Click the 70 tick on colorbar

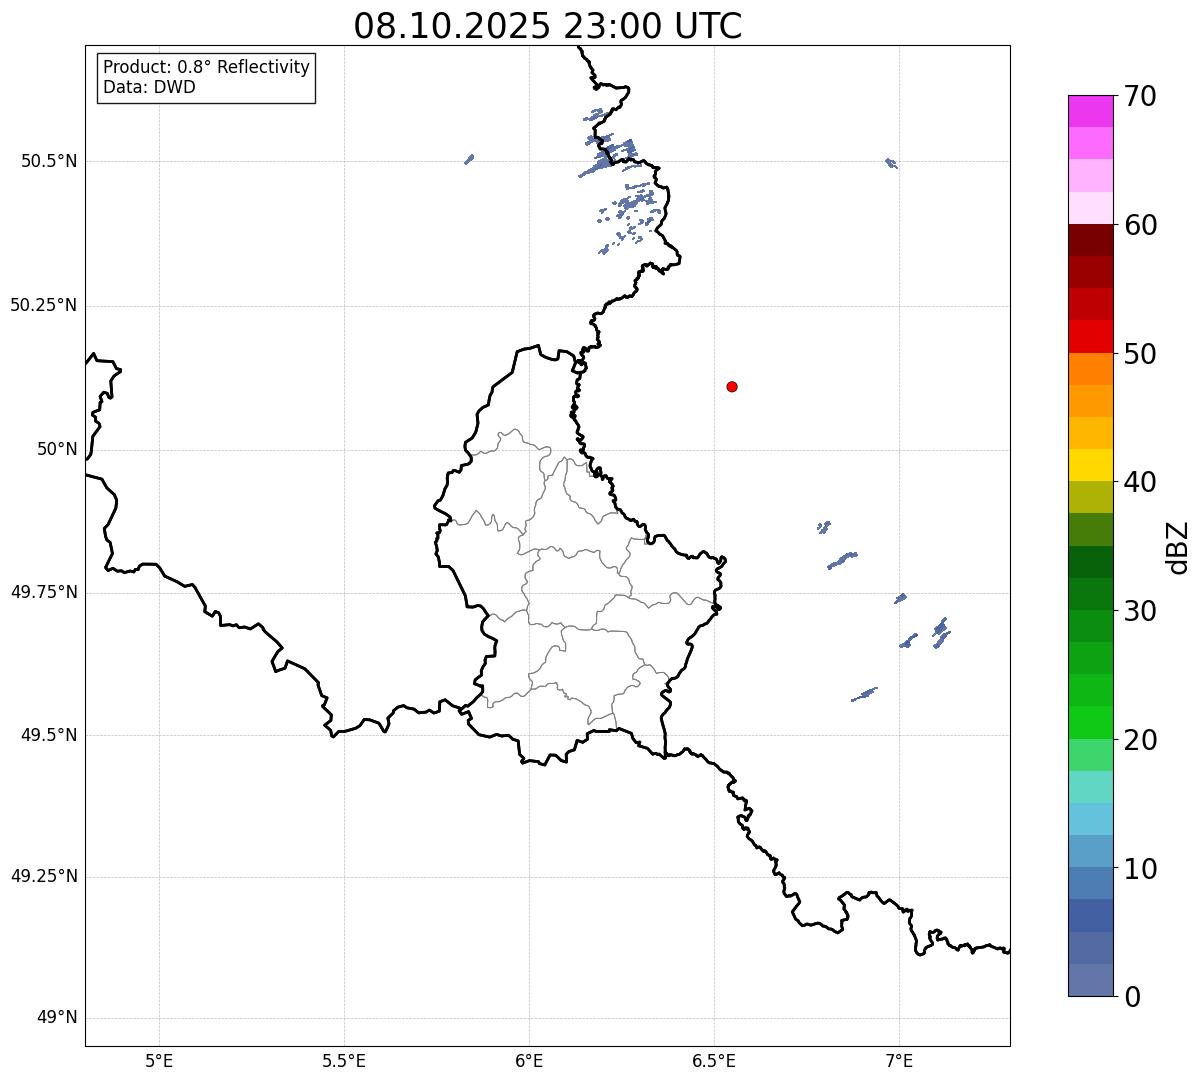click(x=1140, y=96)
